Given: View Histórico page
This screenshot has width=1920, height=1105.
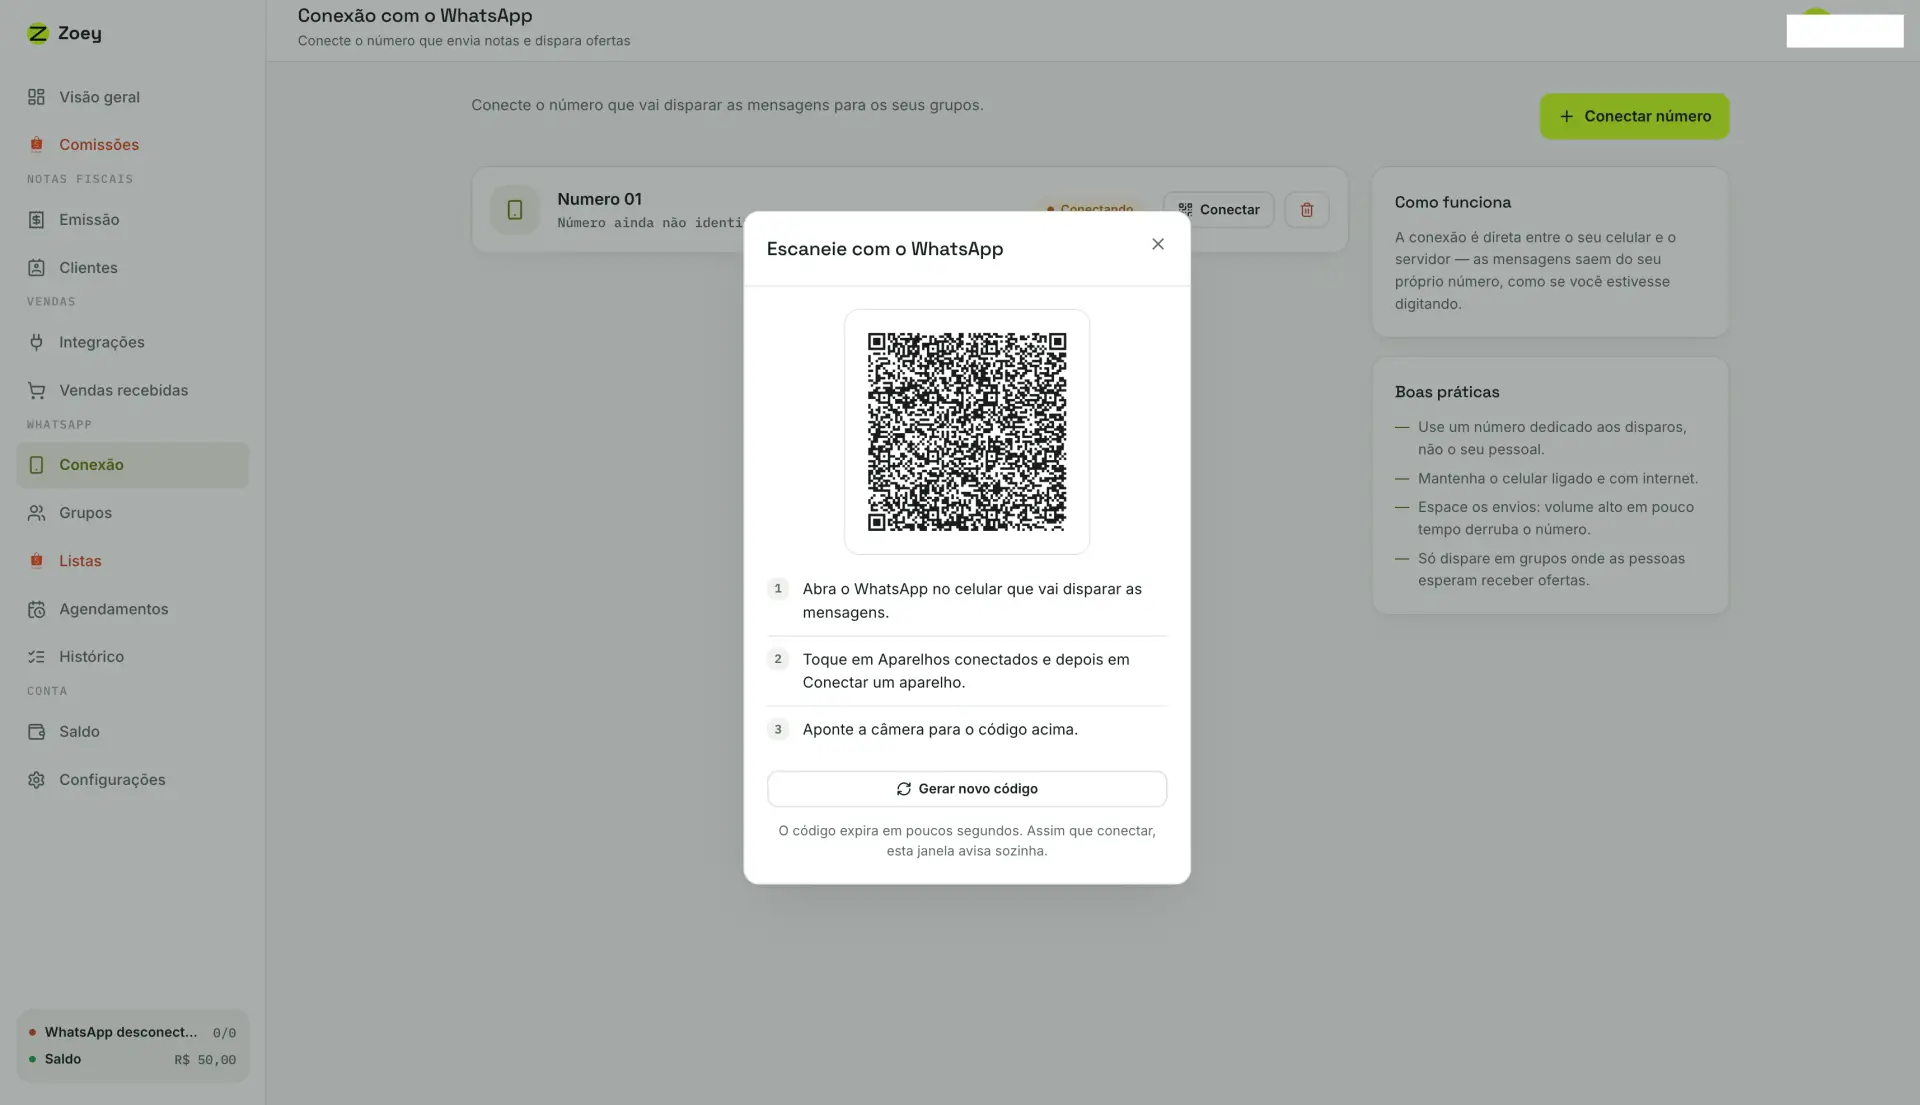Looking at the screenshot, I should (x=132, y=657).
